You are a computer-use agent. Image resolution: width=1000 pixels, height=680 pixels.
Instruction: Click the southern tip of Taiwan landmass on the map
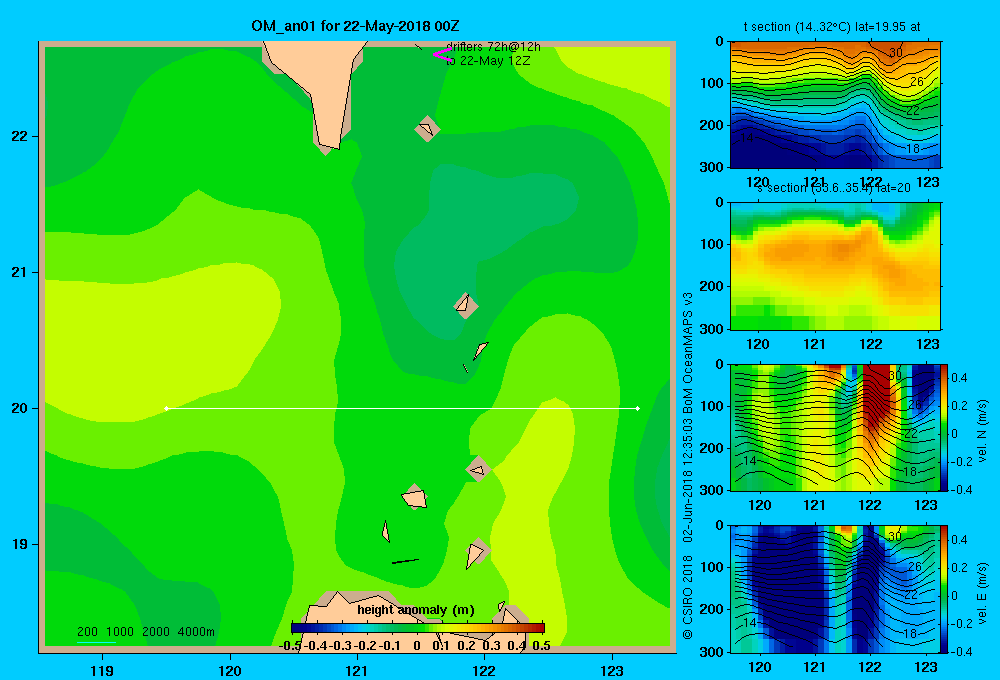tap(330, 145)
